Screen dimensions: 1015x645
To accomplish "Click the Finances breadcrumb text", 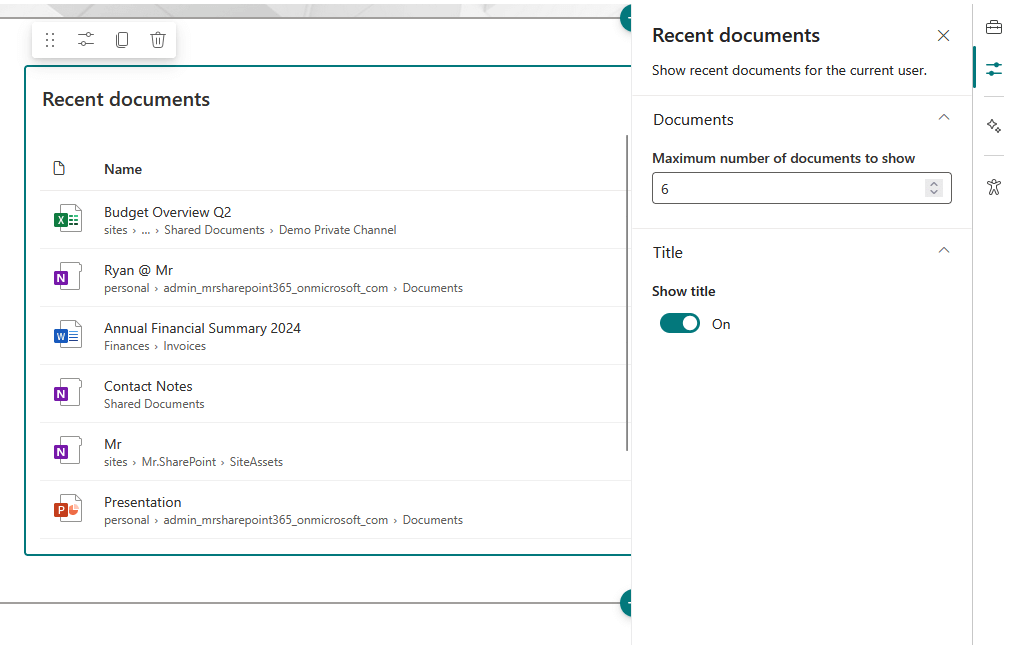I will tap(127, 346).
